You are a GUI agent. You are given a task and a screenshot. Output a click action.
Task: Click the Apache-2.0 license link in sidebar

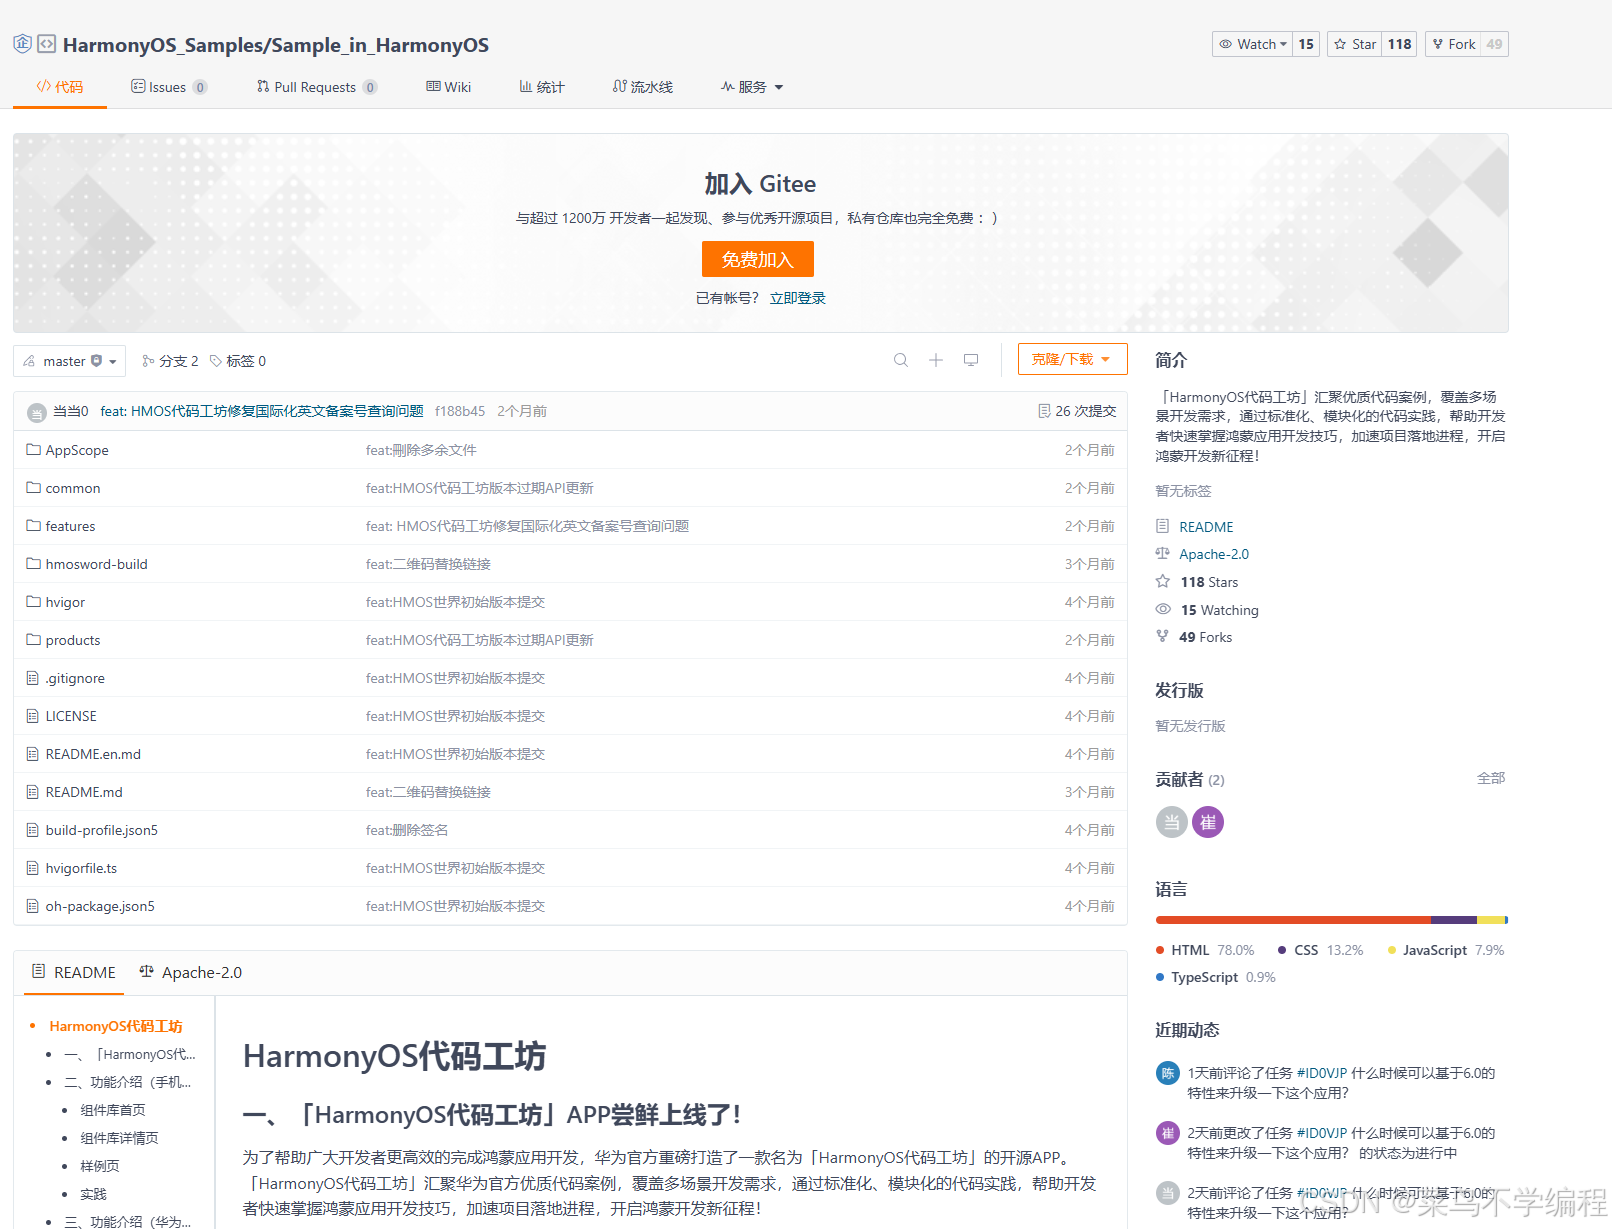[1214, 554]
